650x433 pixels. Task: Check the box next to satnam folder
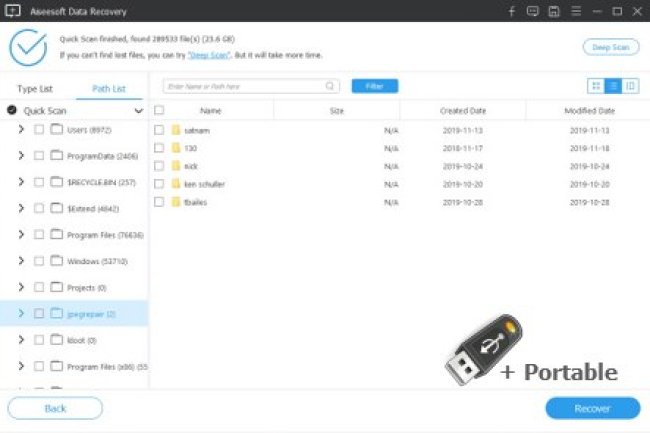click(x=159, y=130)
